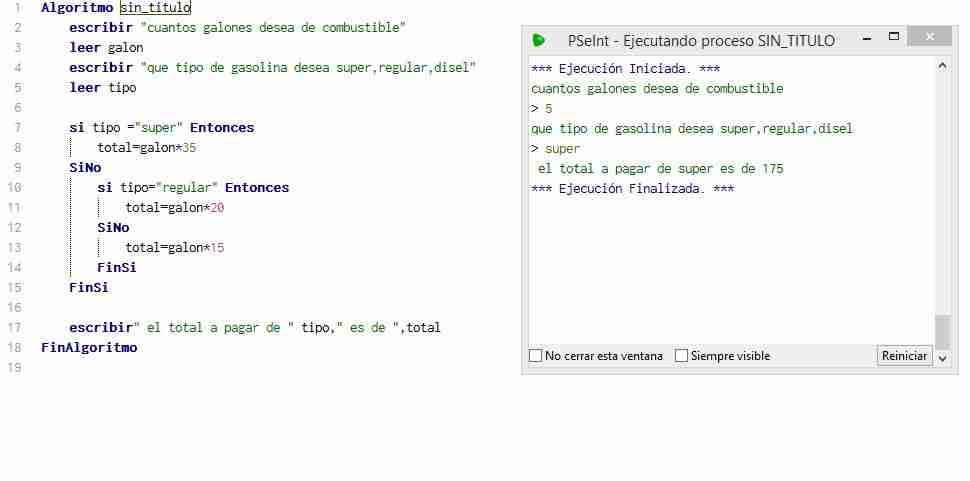Click the 'SiNo' keyword on line 9
The height and width of the screenshot is (481, 970).
point(85,168)
